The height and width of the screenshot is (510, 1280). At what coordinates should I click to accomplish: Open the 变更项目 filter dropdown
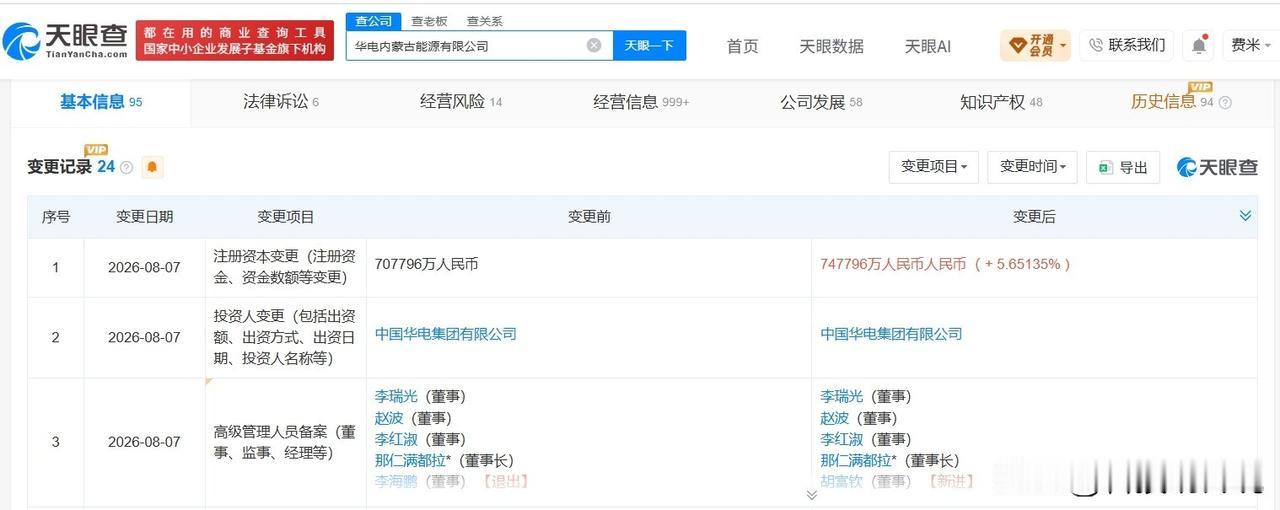click(934, 167)
